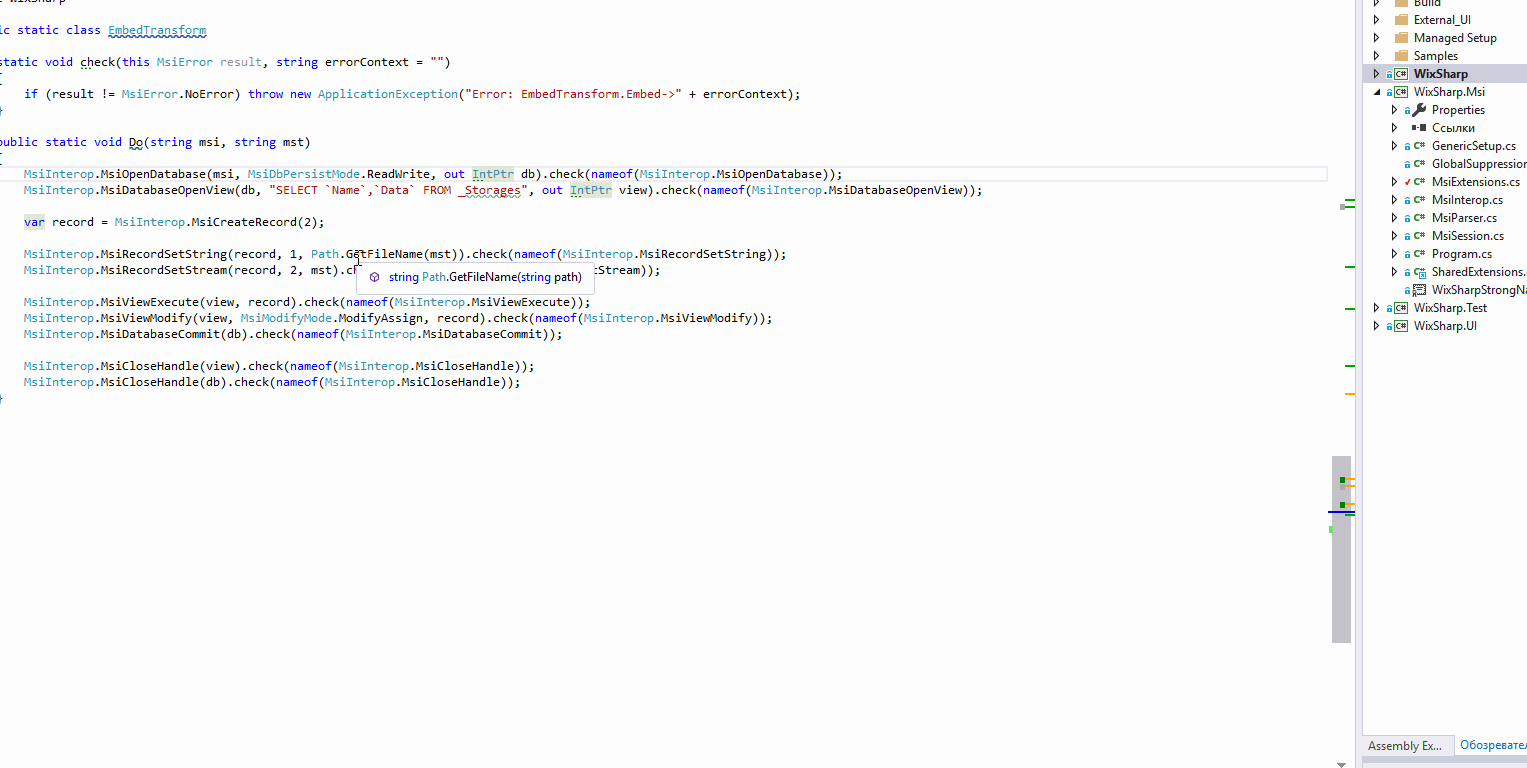Click the MsiSession.cs C# file icon

tap(1419, 236)
